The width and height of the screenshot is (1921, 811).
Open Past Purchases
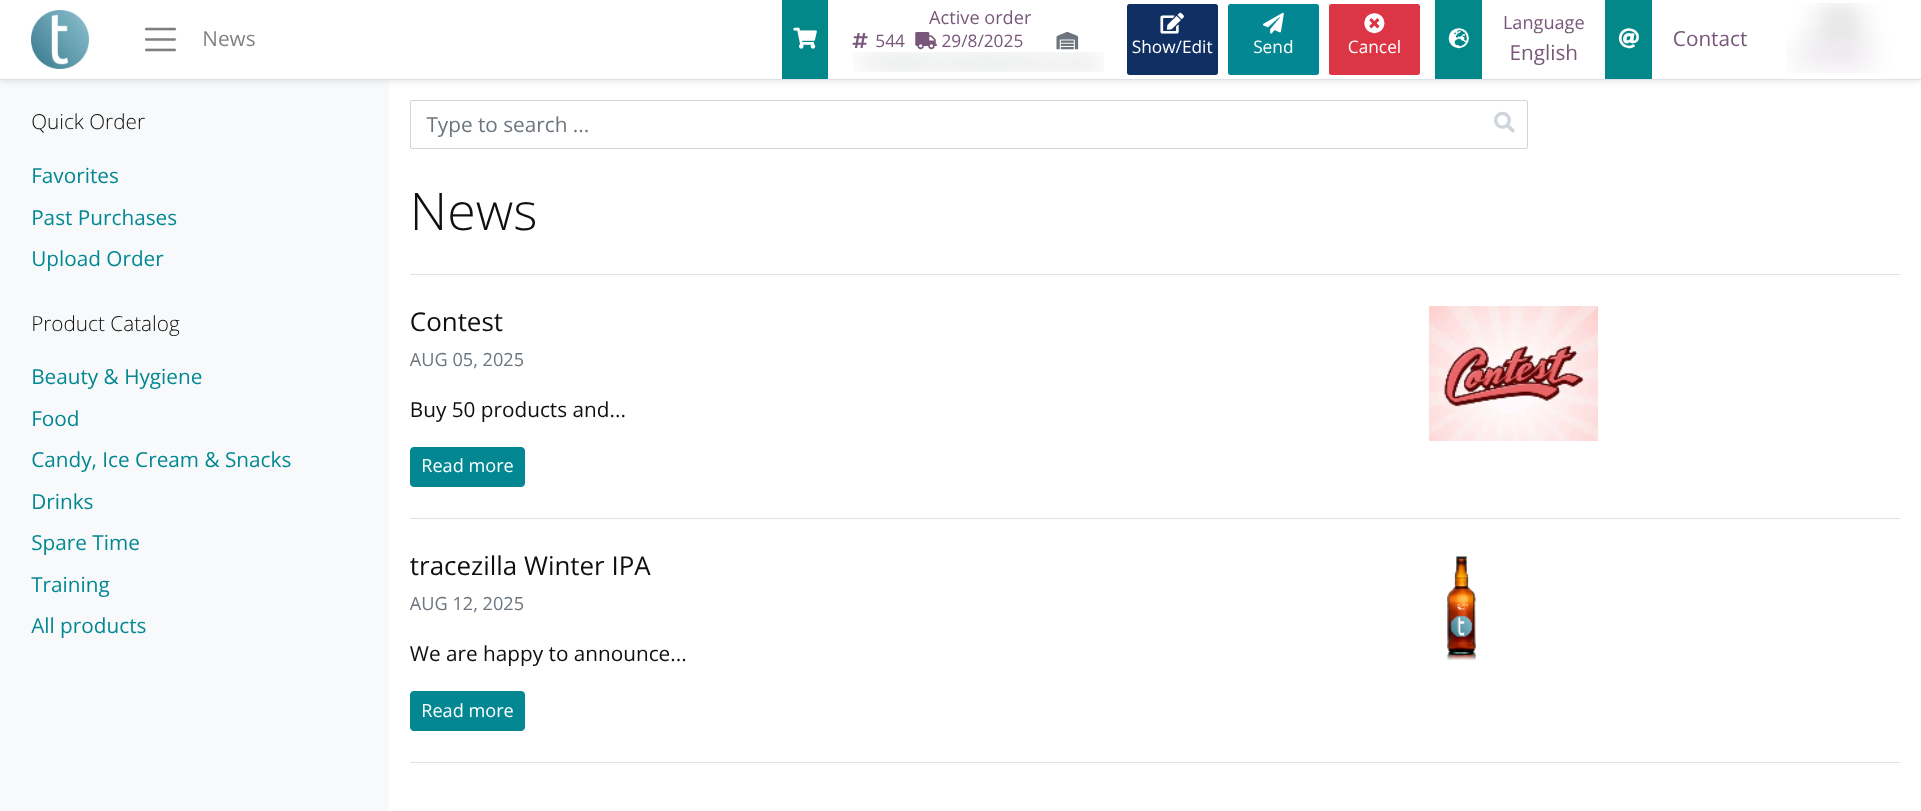pos(104,218)
